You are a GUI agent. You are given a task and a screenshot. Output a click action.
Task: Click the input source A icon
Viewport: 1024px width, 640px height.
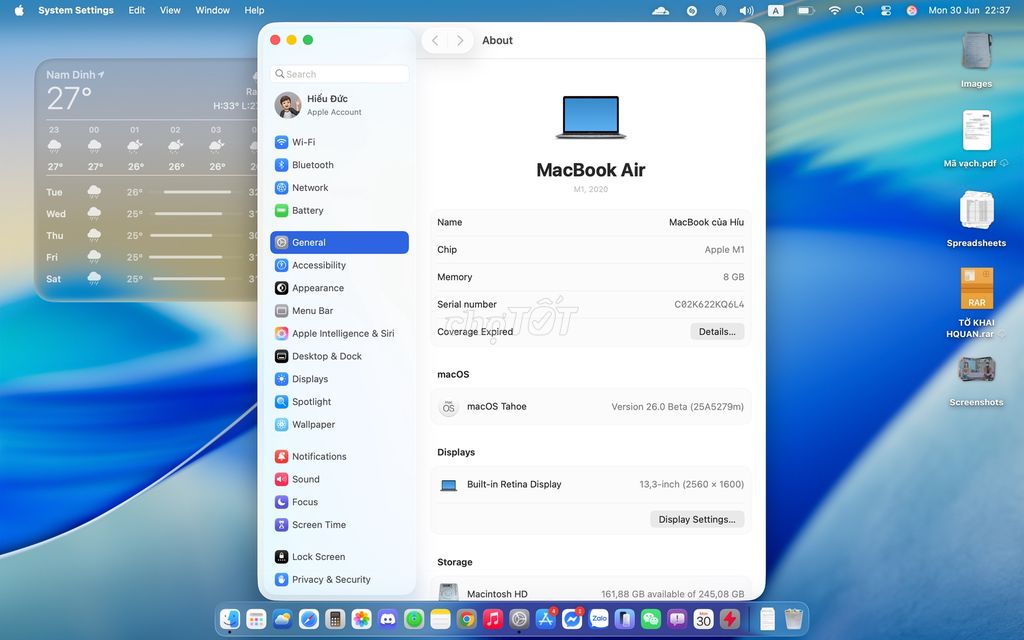tap(775, 10)
